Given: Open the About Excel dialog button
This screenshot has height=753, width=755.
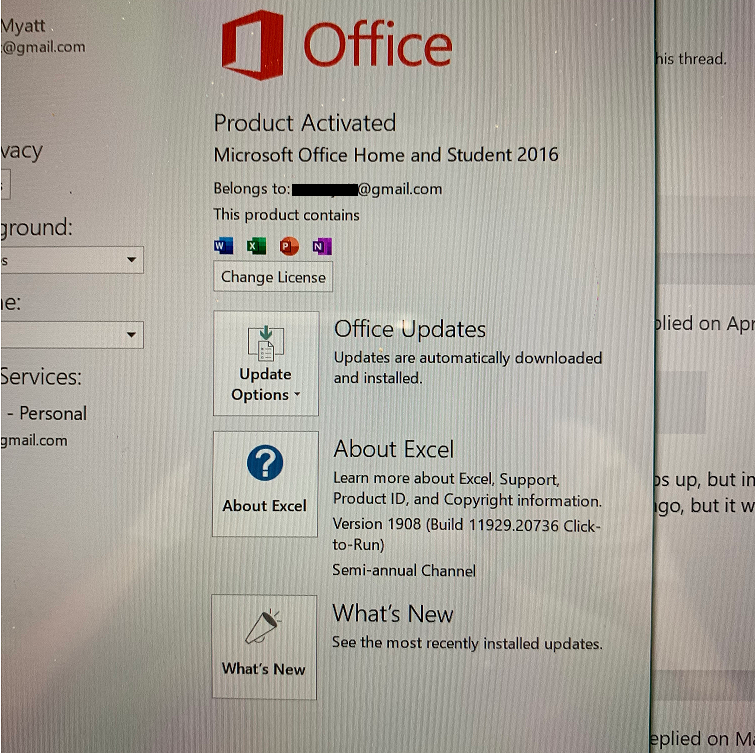Looking at the screenshot, I should click(265, 484).
